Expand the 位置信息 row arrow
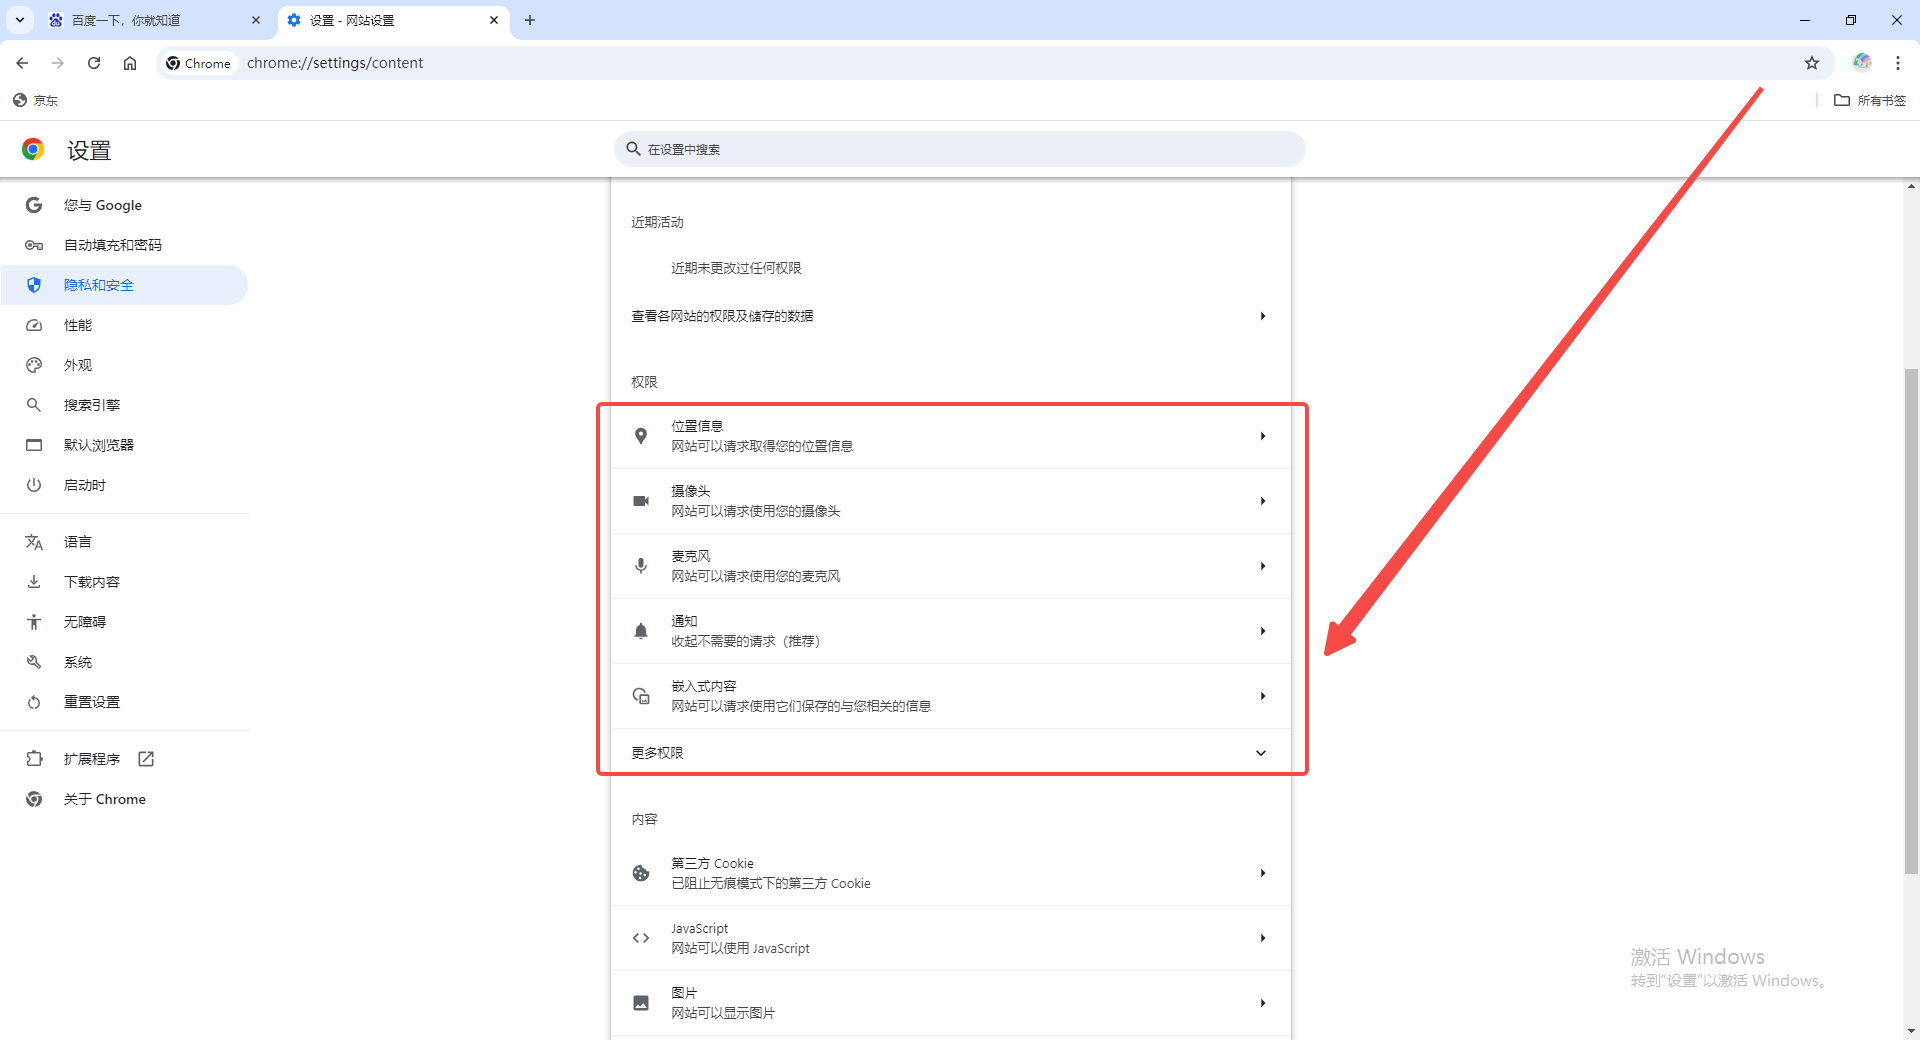1920x1040 pixels. 1263,436
